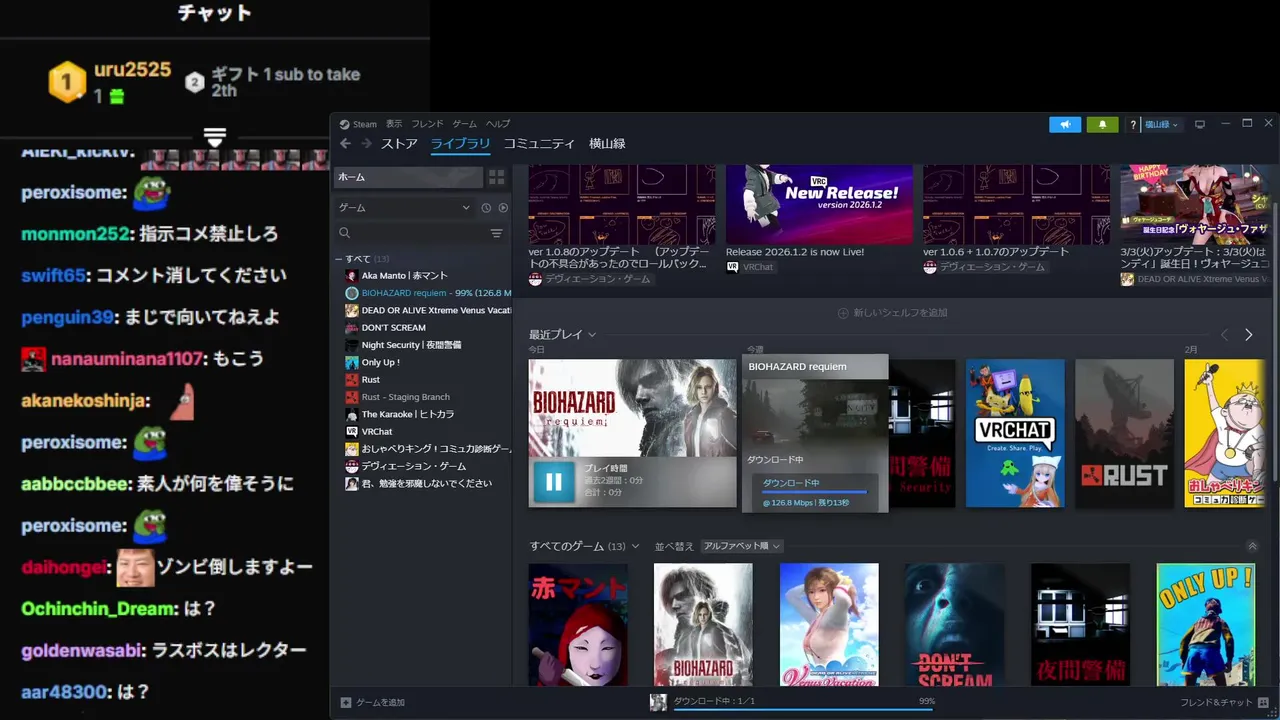Open the アルファベット順 sort dropdown

(x=741, y=546)
